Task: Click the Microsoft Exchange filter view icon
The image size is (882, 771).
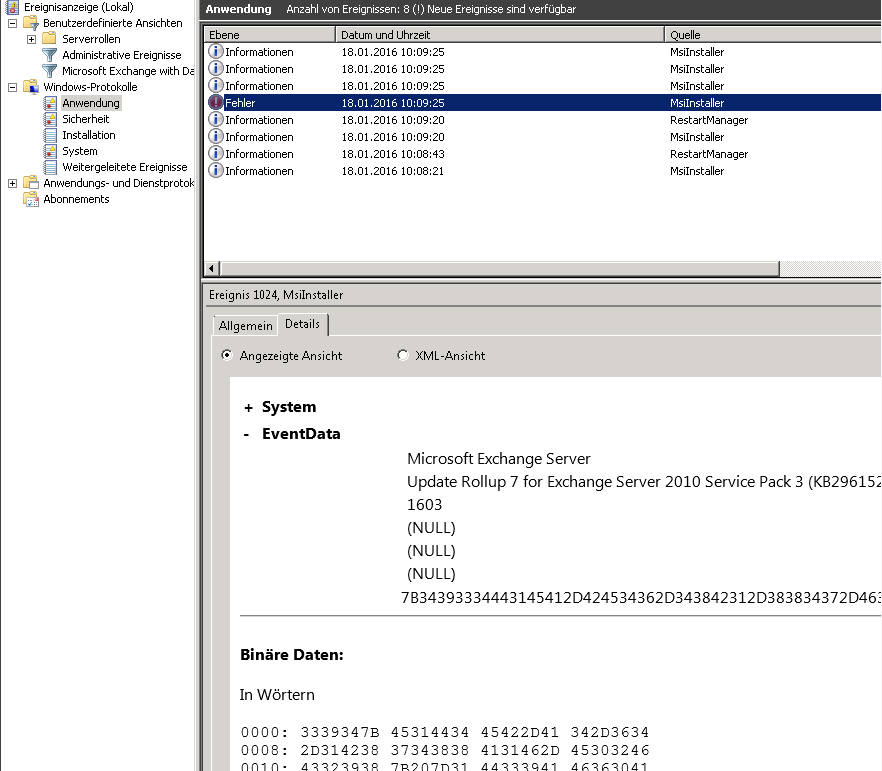Action: point(50,71)
